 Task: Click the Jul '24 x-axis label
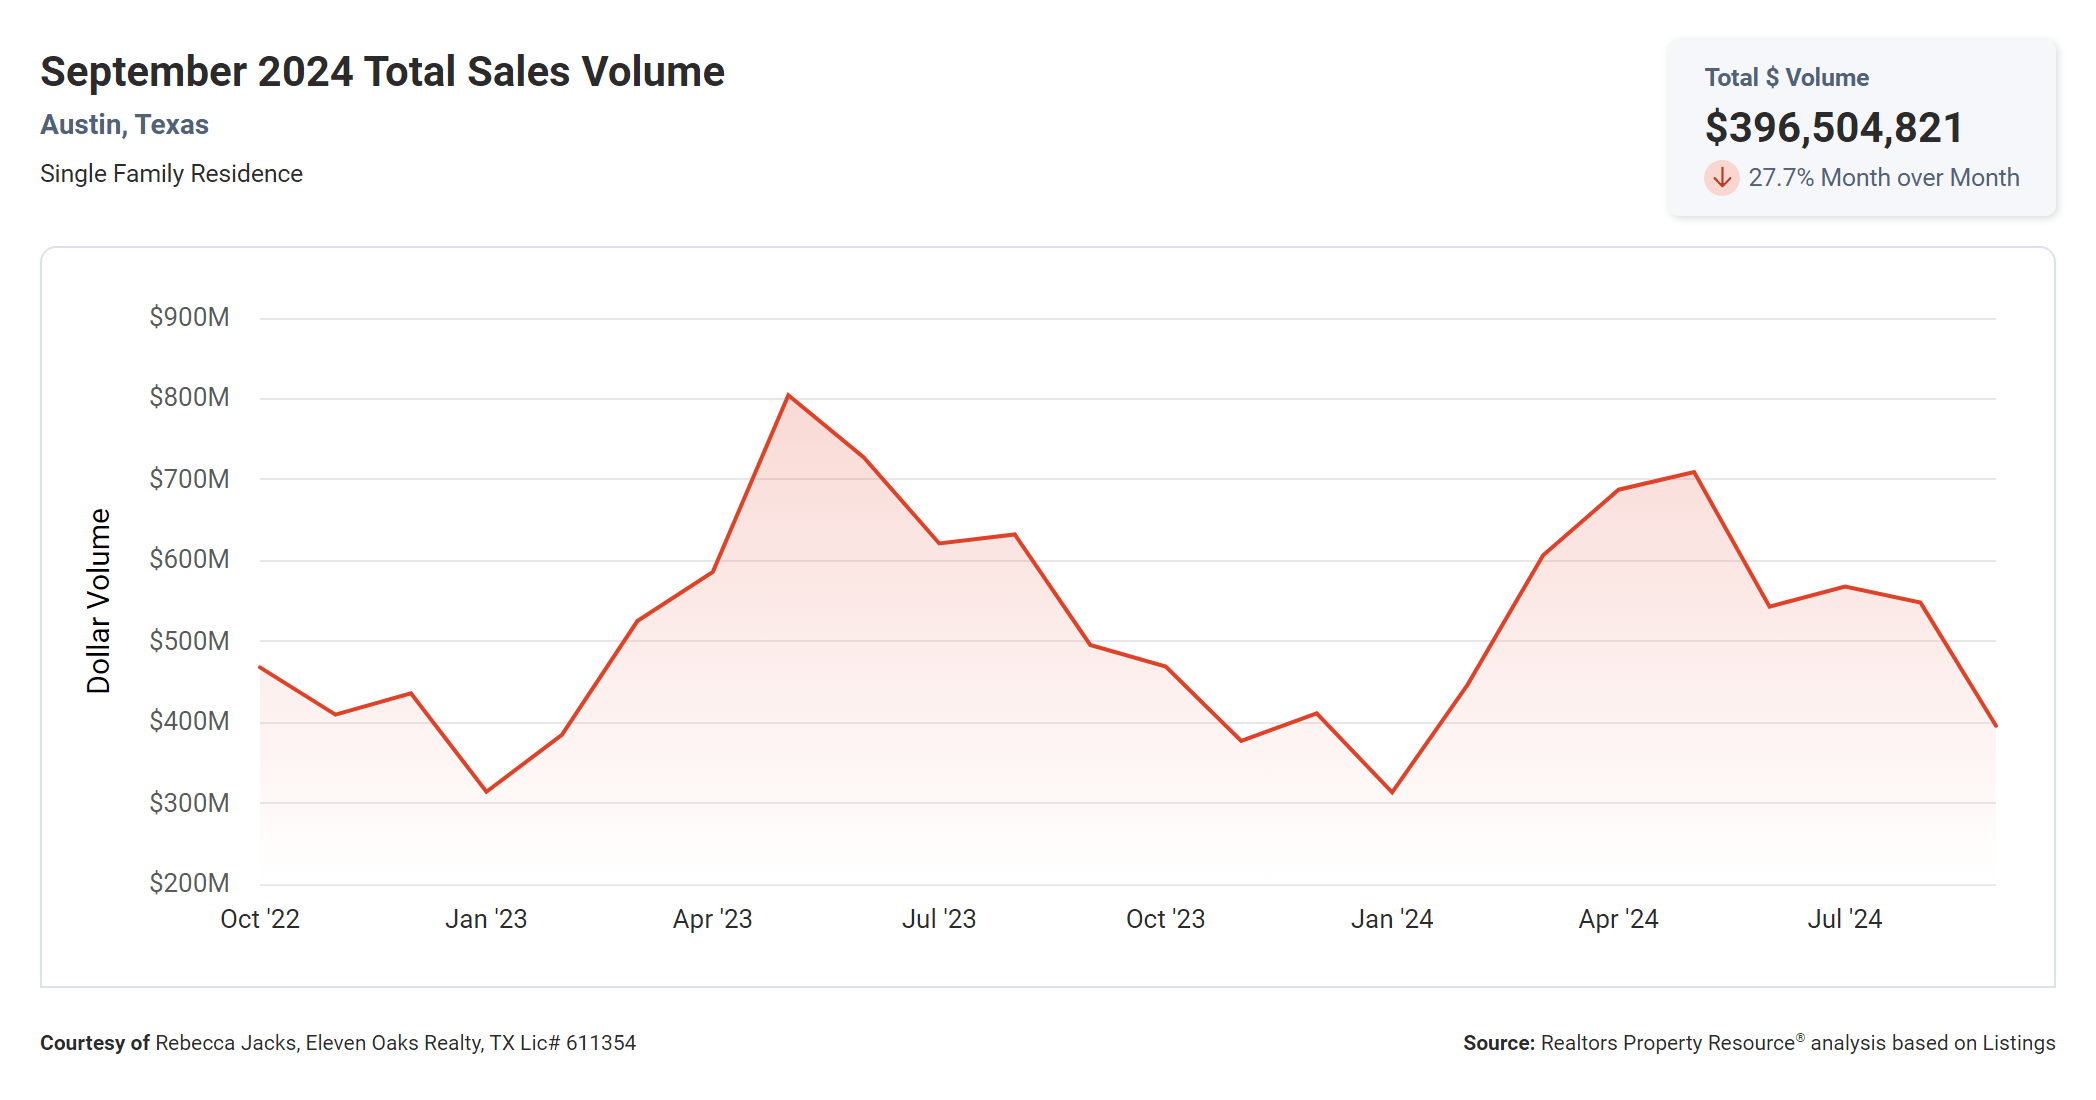[1844, 919]
